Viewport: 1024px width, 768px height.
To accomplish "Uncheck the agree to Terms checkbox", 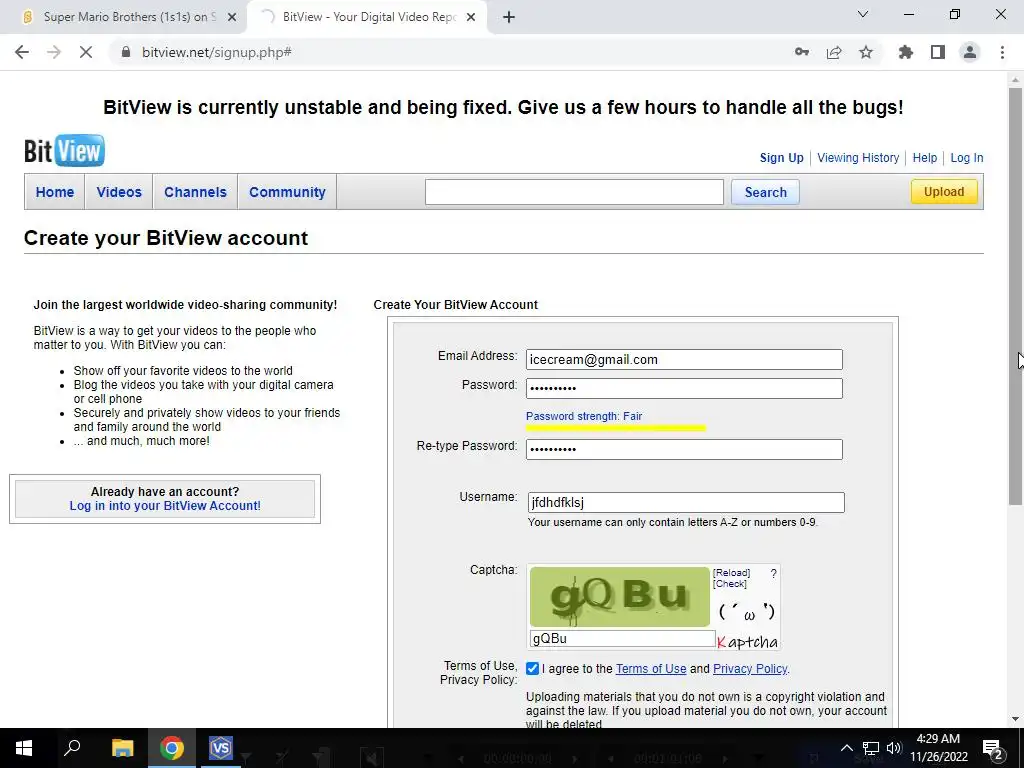I will (x=532, y=669).
